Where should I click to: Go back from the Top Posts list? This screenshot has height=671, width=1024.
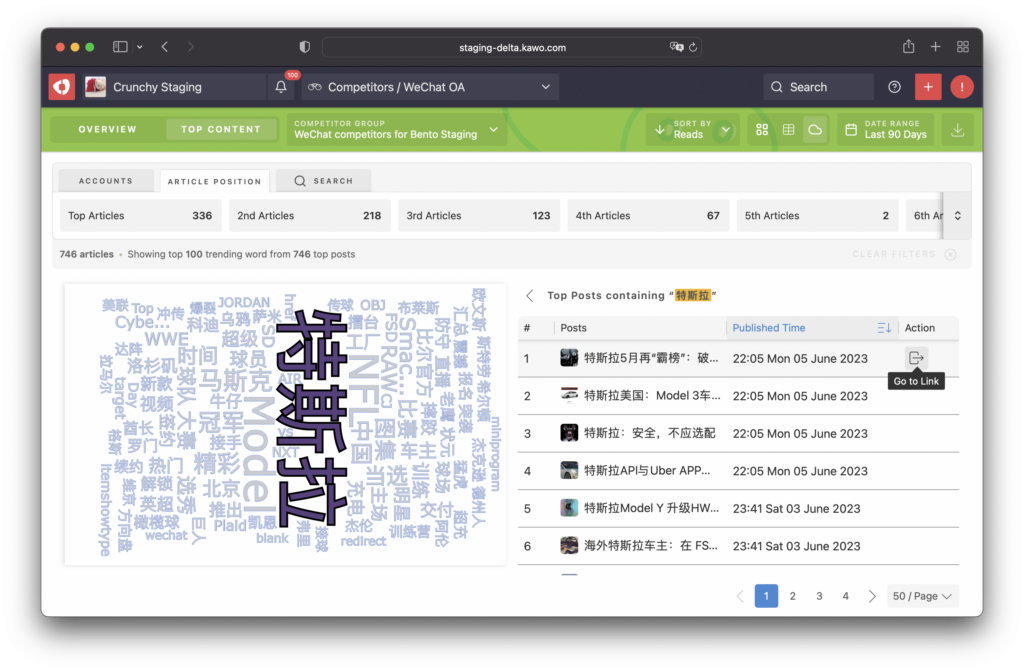(x=530, y=295)
